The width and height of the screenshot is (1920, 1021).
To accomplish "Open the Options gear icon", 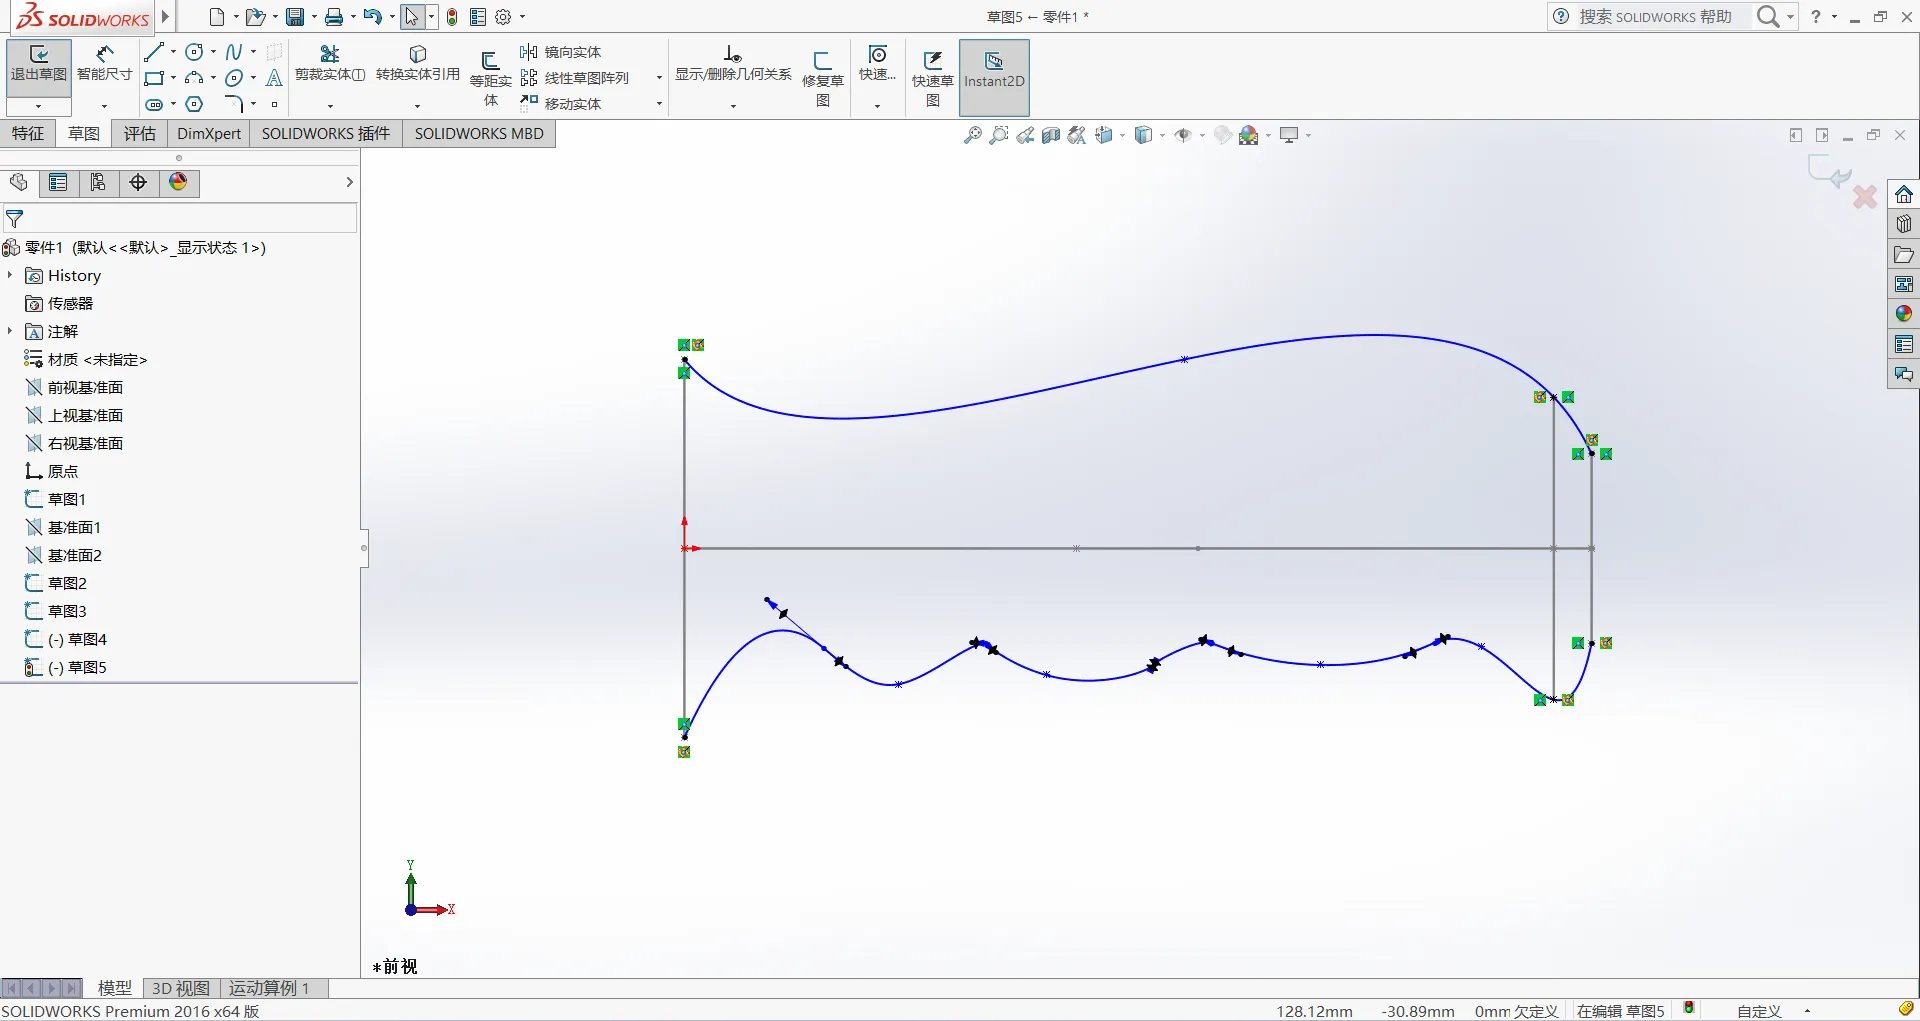I will (x=503, y=17).
